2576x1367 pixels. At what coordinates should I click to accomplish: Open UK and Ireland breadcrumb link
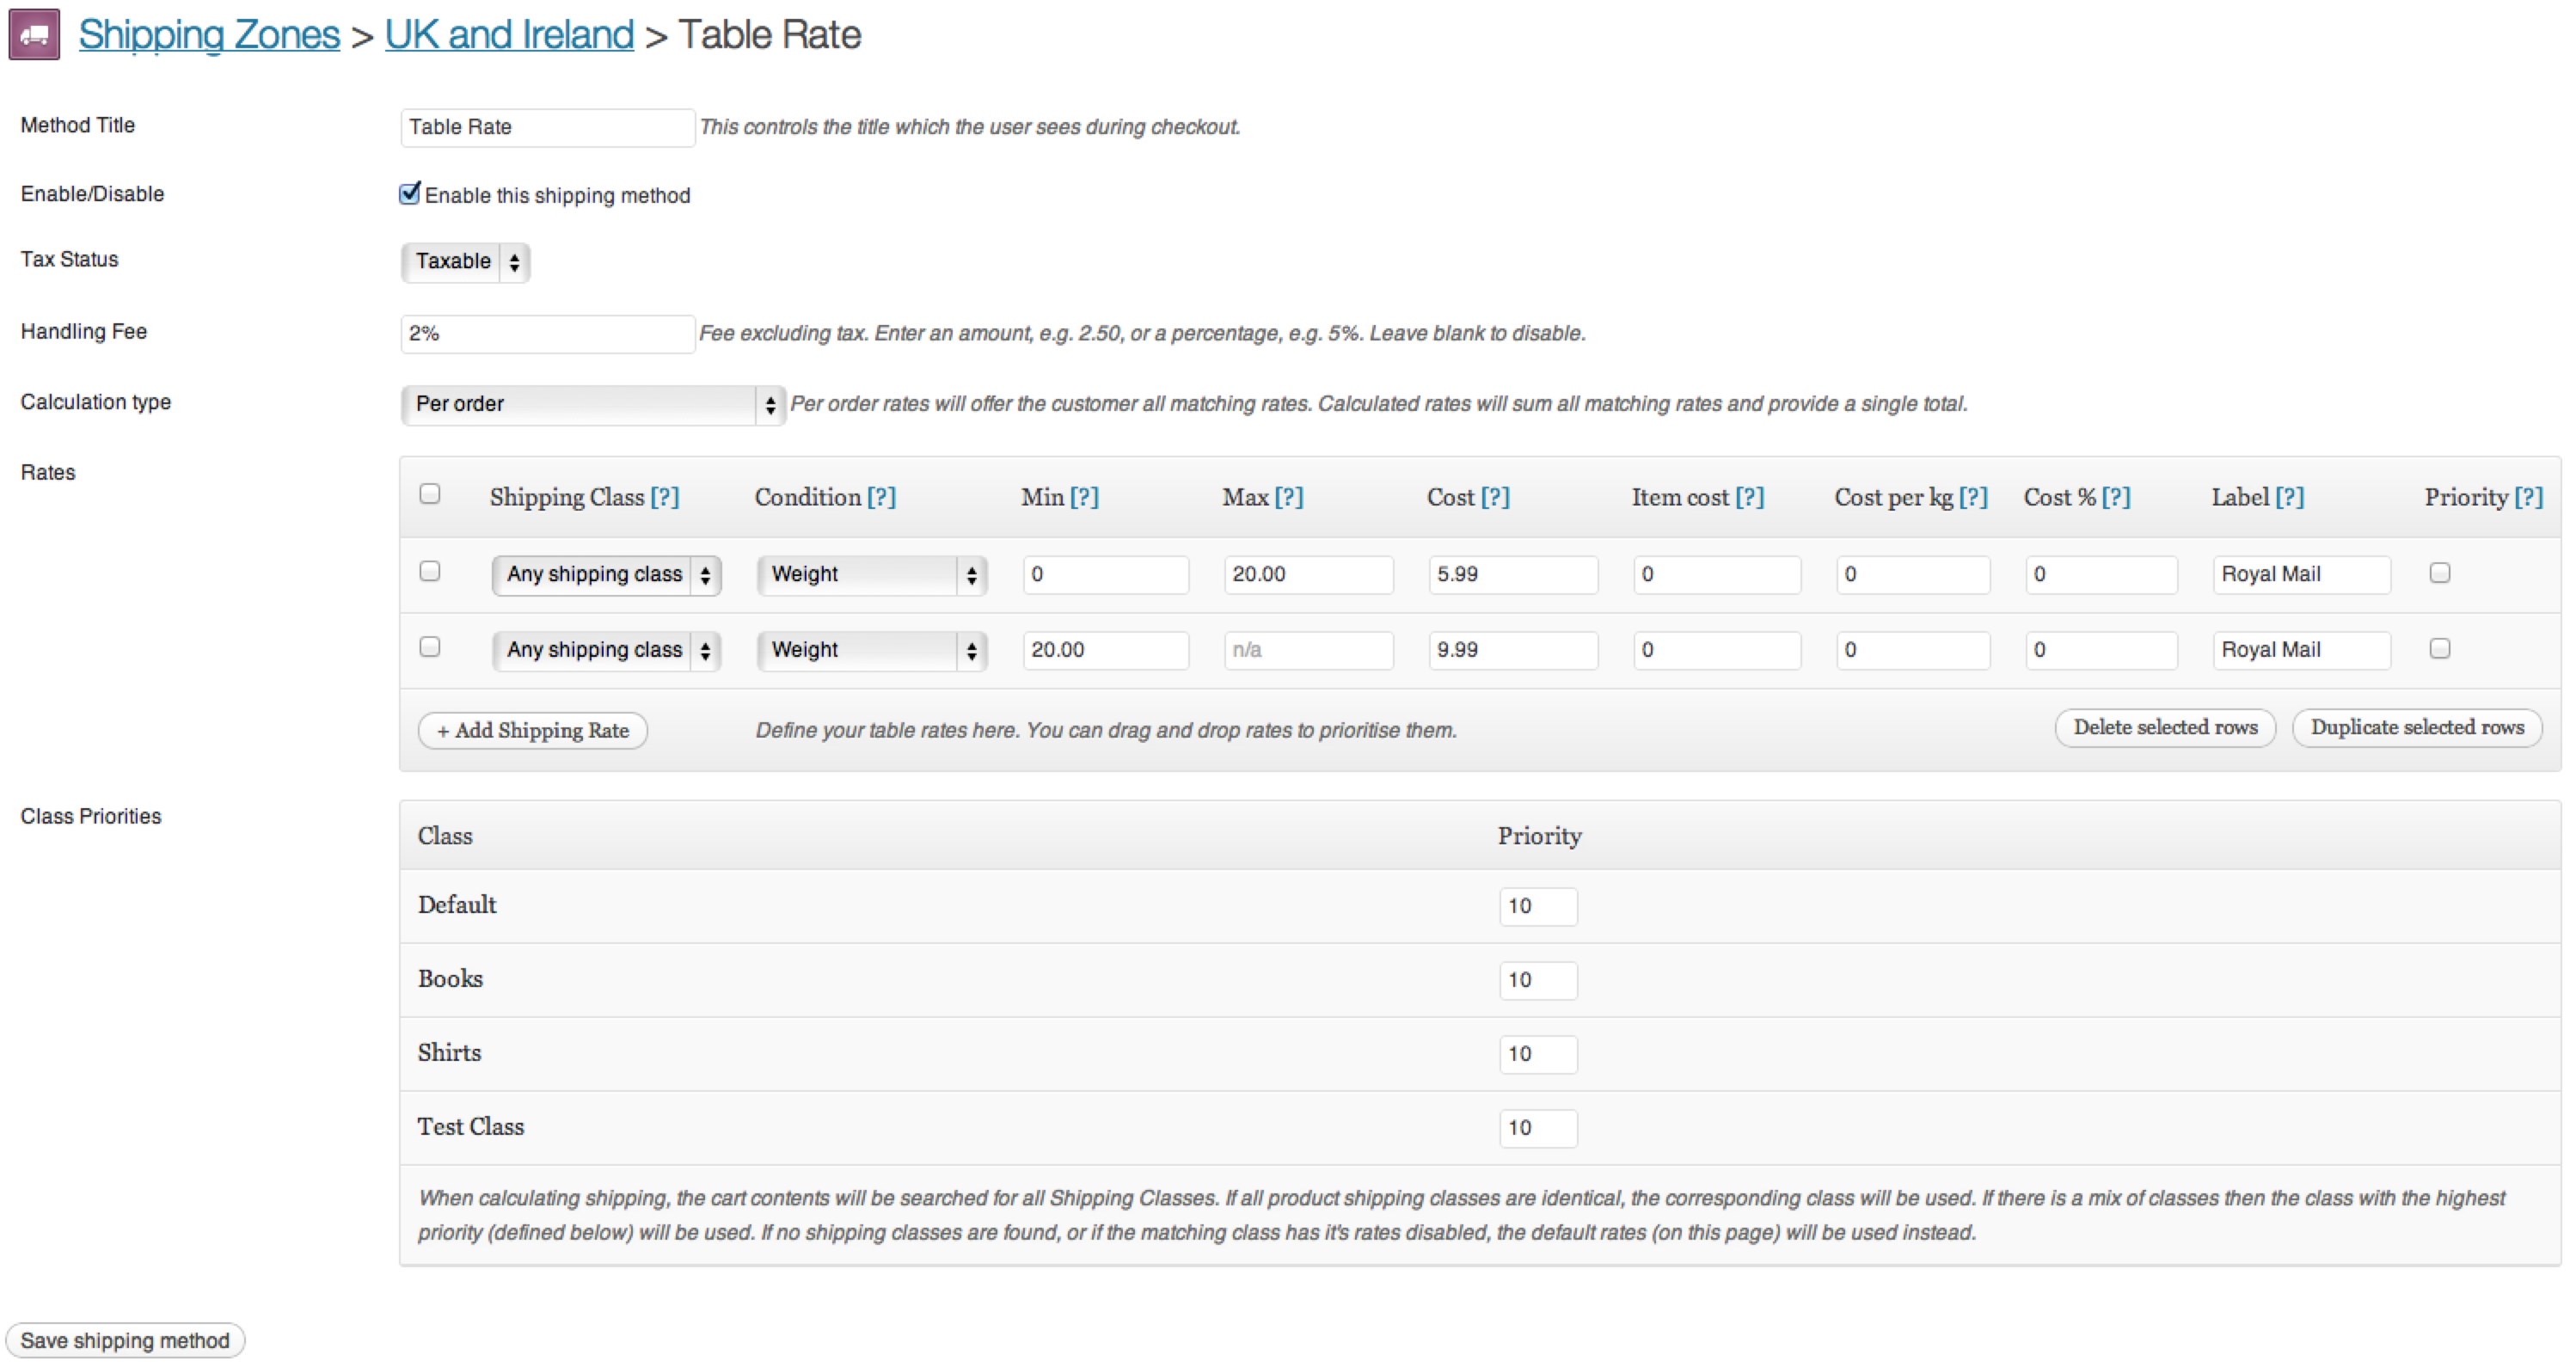[x=510, y=35]
